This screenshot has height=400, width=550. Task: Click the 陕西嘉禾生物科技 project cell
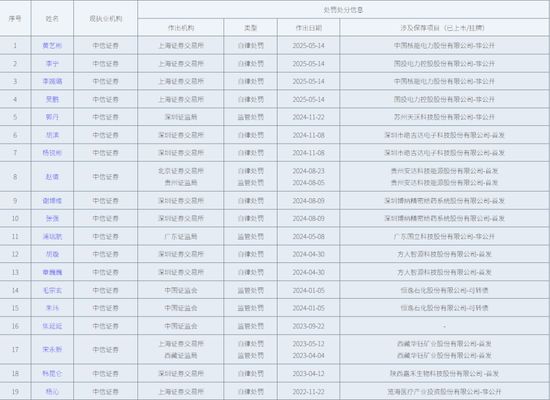444,374
